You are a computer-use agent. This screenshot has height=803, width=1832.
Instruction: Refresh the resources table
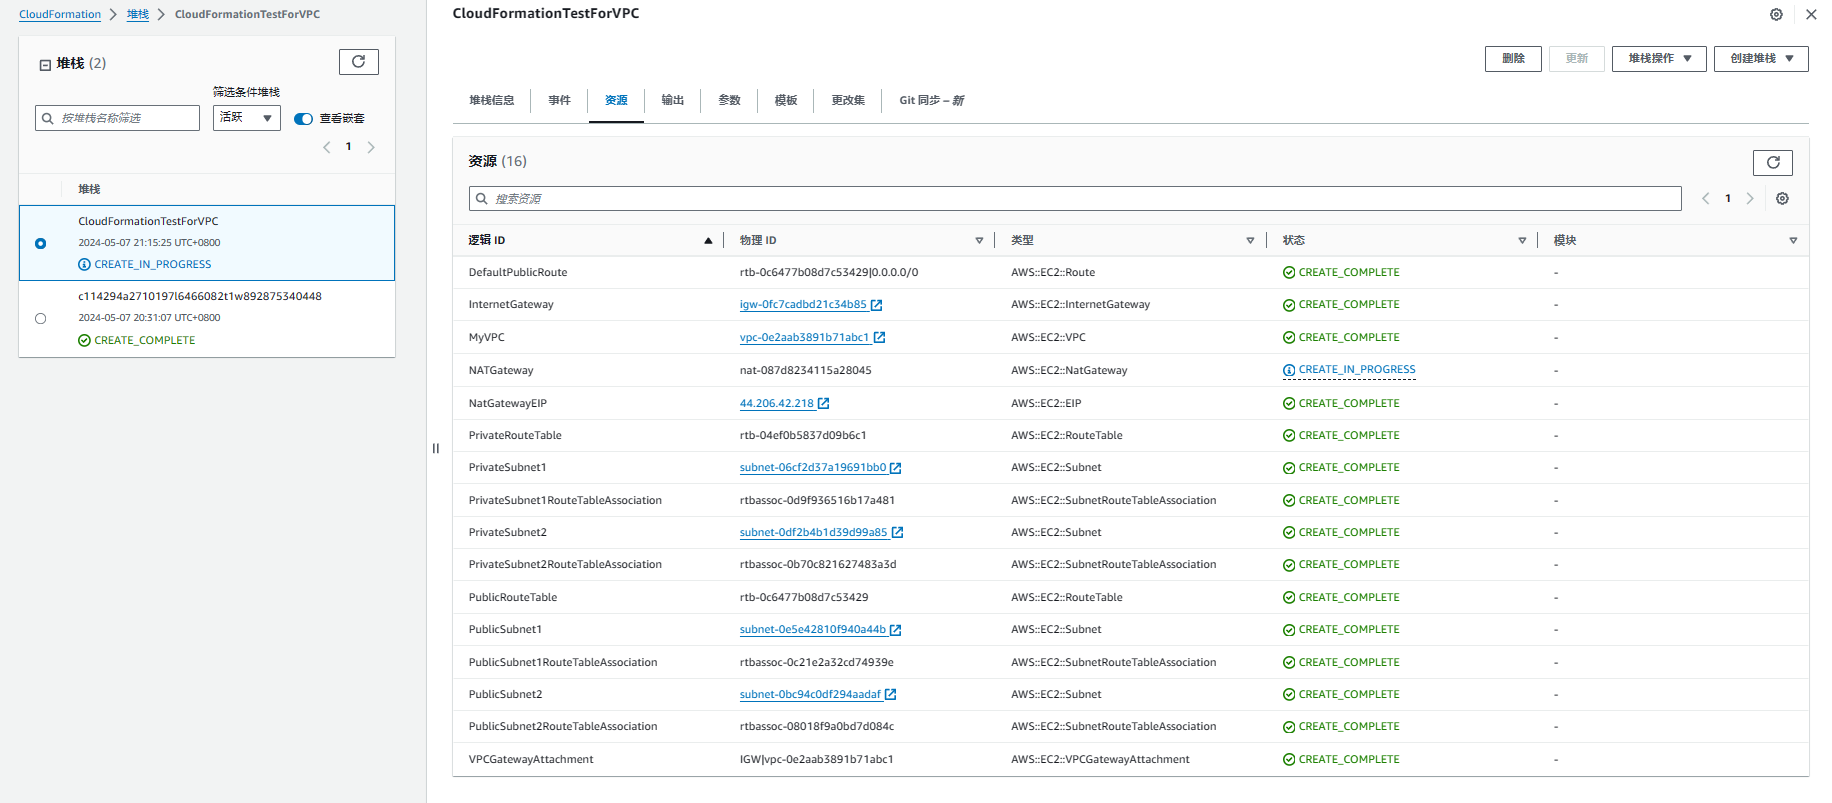coord(1773,162)
